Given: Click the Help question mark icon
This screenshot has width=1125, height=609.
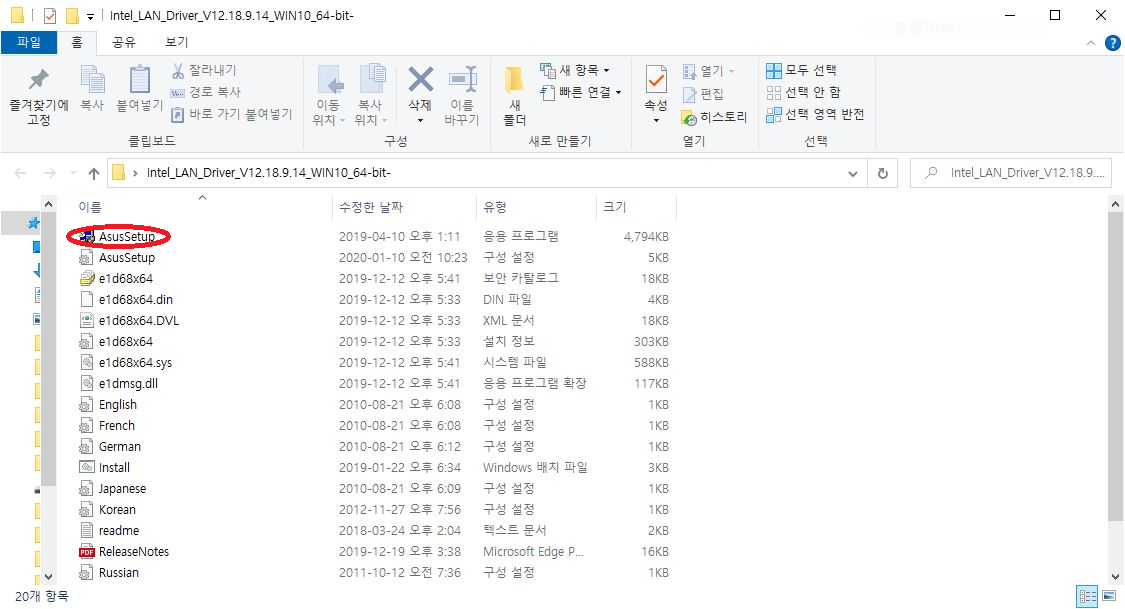Looking at the screenshot, I should [x=1112, y=43].
